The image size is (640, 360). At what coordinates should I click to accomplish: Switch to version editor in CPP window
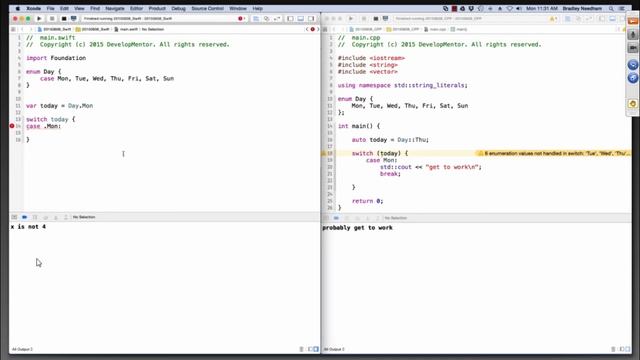click(x=589, y=19)
